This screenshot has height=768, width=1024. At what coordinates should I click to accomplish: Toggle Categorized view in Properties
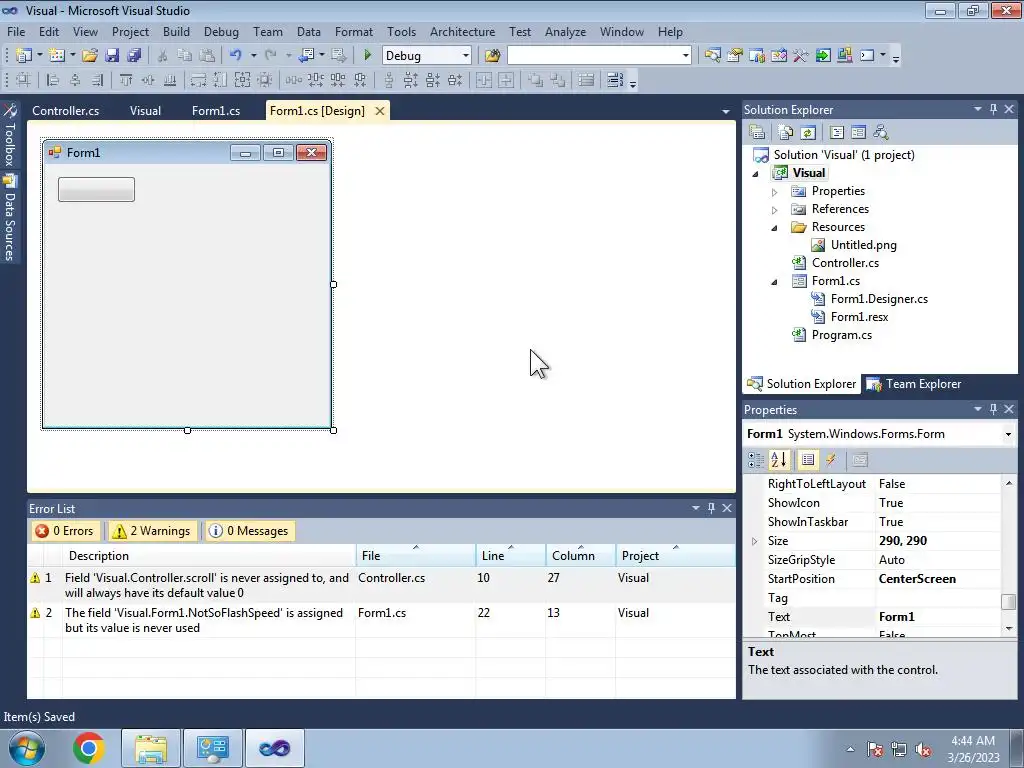click(x=756, y=460)
